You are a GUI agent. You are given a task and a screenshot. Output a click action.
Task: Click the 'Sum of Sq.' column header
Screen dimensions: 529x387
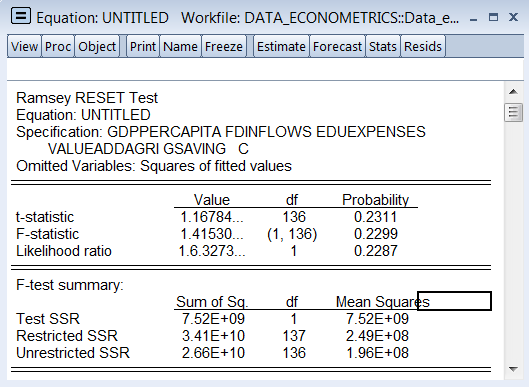[212, 302]
